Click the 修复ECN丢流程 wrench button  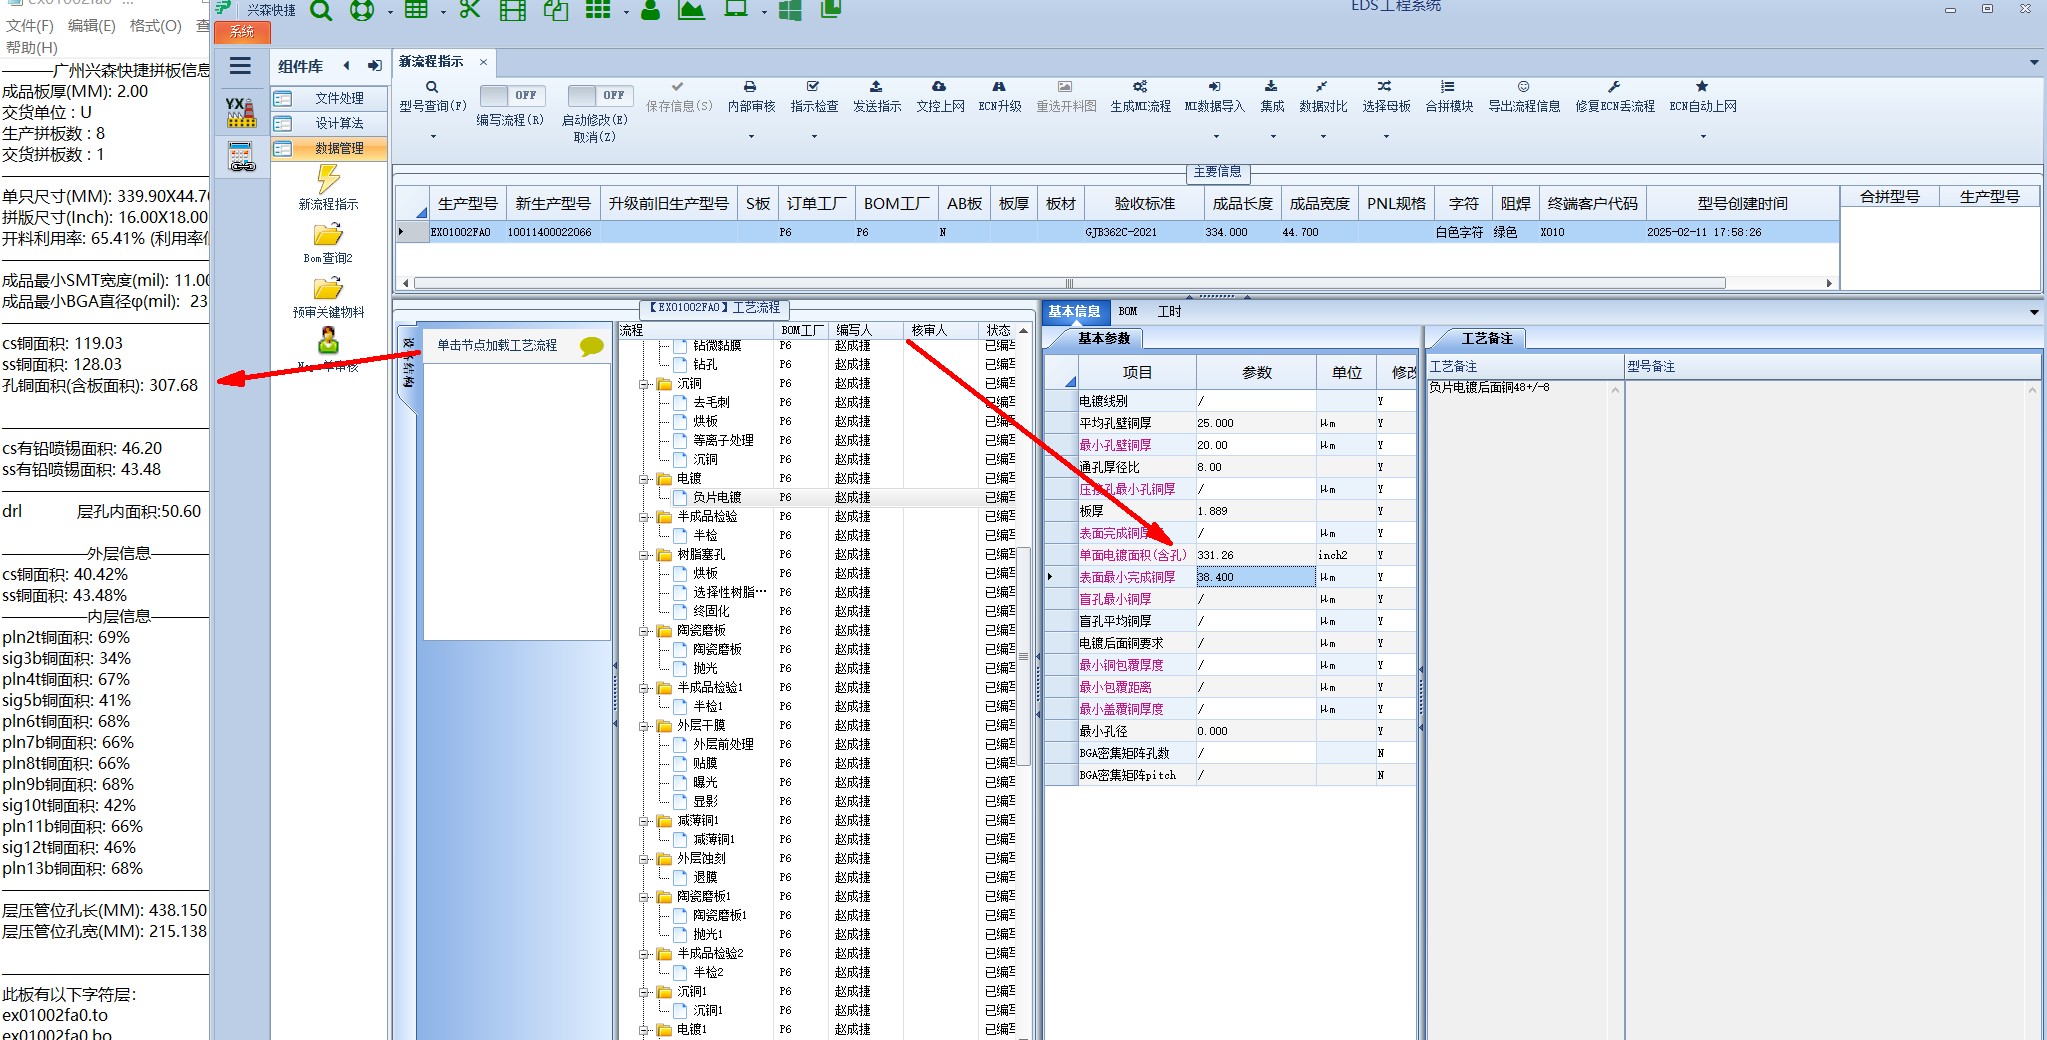click(x=1615, y=96)
